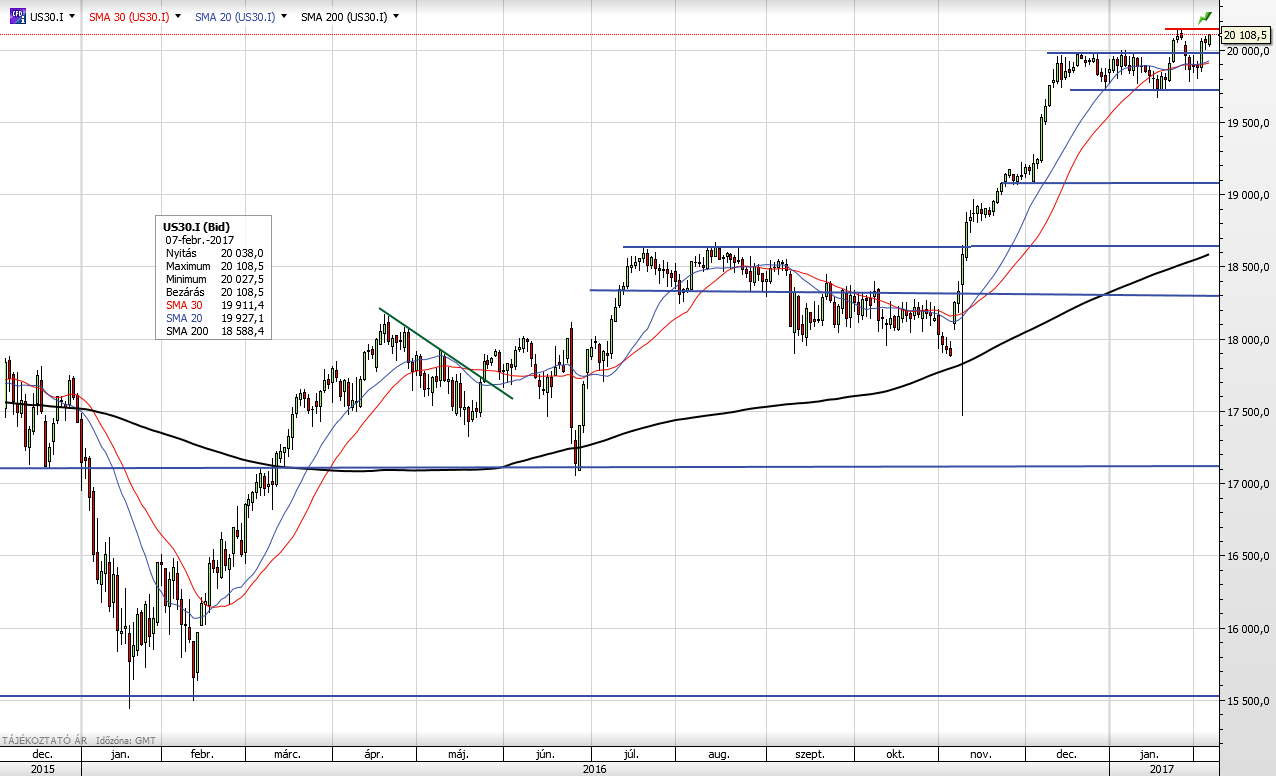Click the Minimum value 20 027,5

click(x=242, y=280)
